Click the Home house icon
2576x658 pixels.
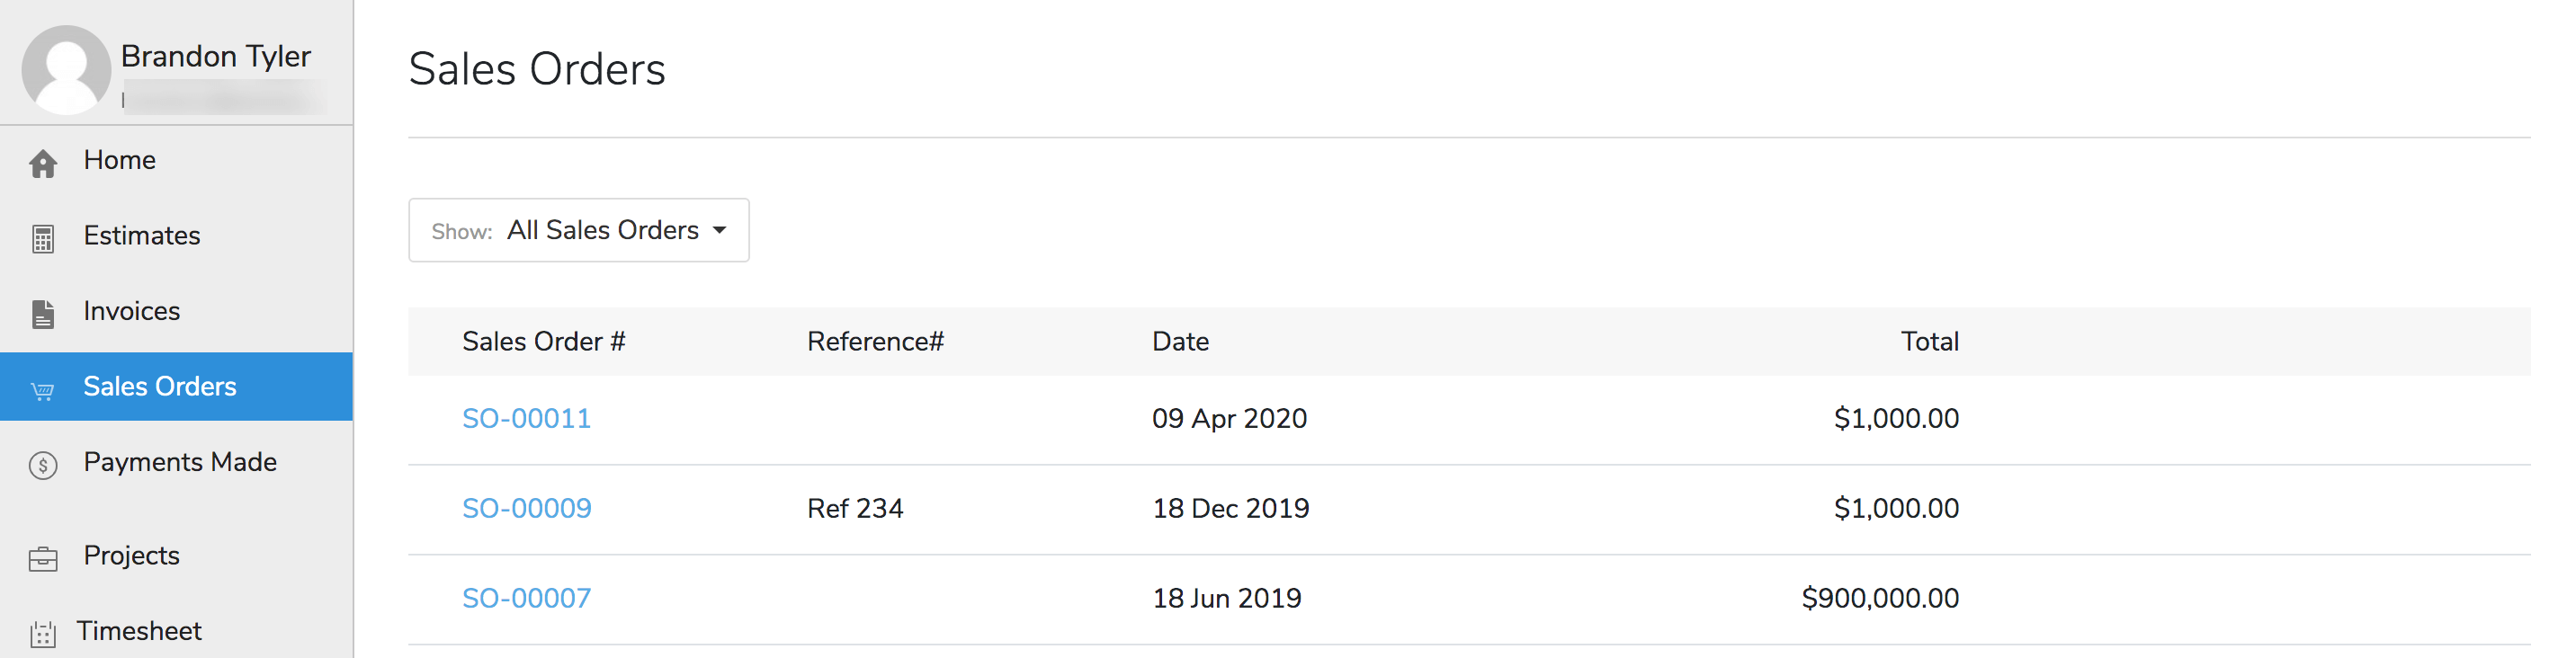click(x=43, y=163)
